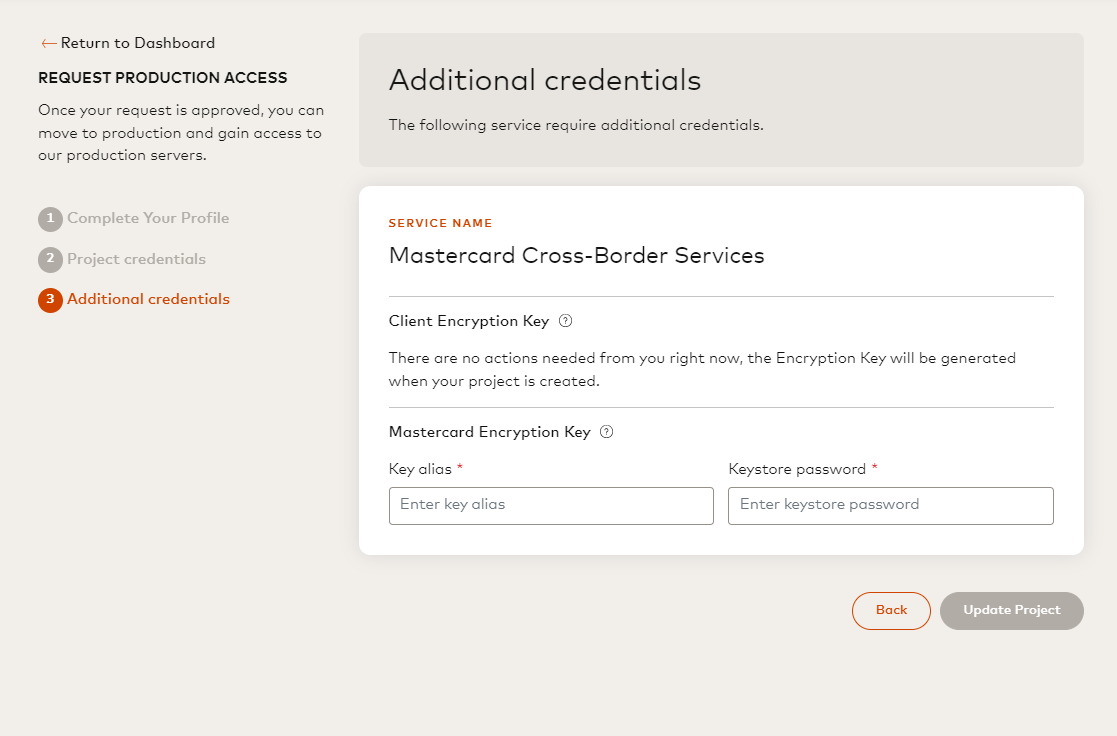Screen dimensions: 1117x736
Task: Select the Complete Your Profile step
Action: click(x=147, y=218)
